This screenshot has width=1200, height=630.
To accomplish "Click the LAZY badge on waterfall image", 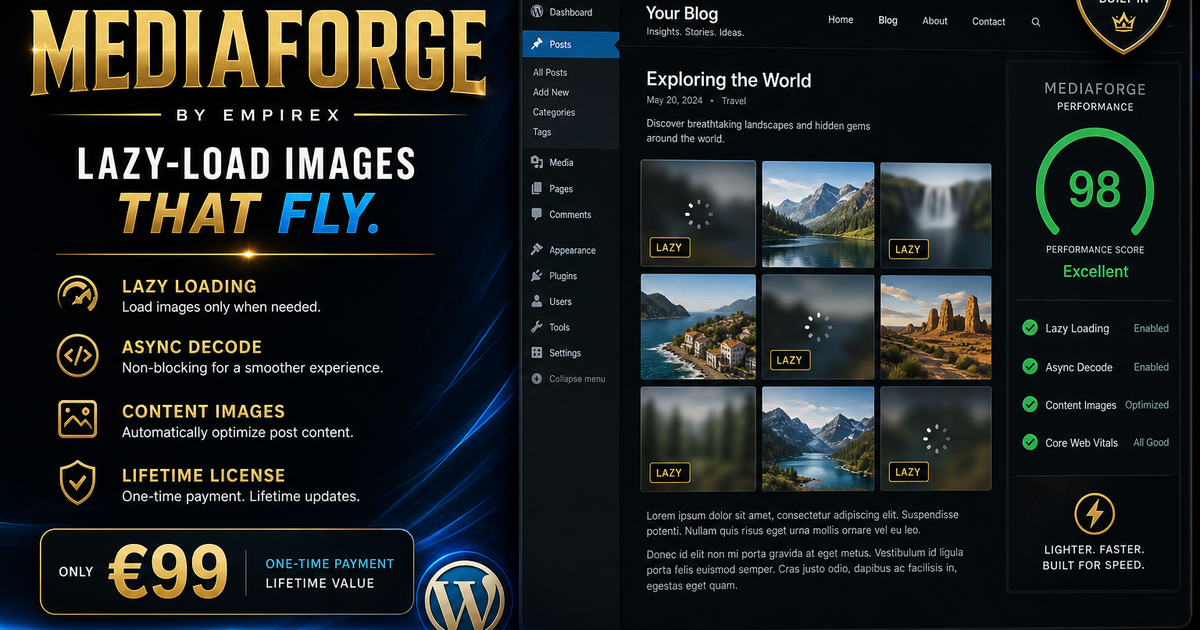I will point(908,249).
